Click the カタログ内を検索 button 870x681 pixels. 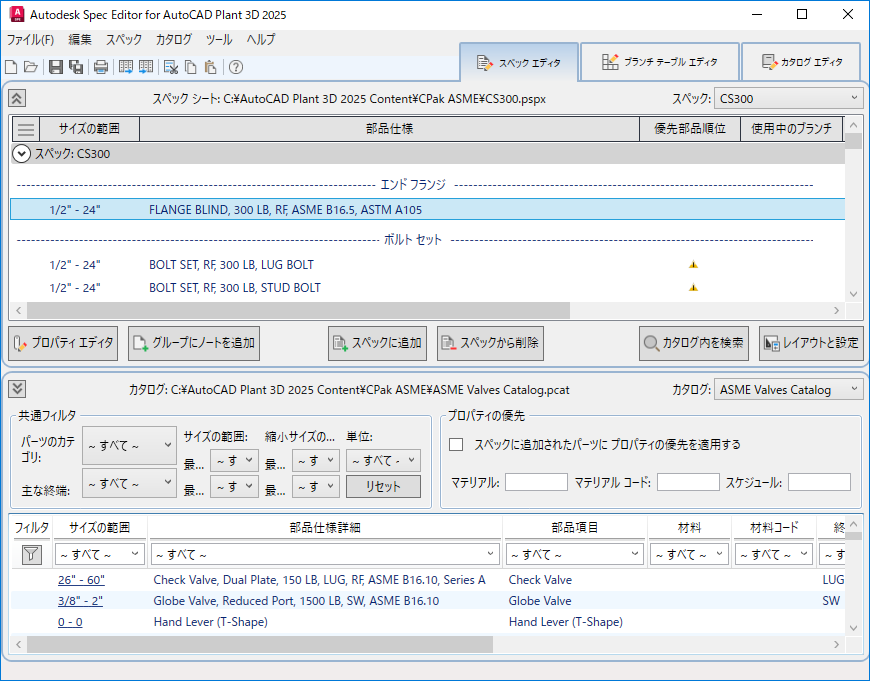(x=694, y=344)
